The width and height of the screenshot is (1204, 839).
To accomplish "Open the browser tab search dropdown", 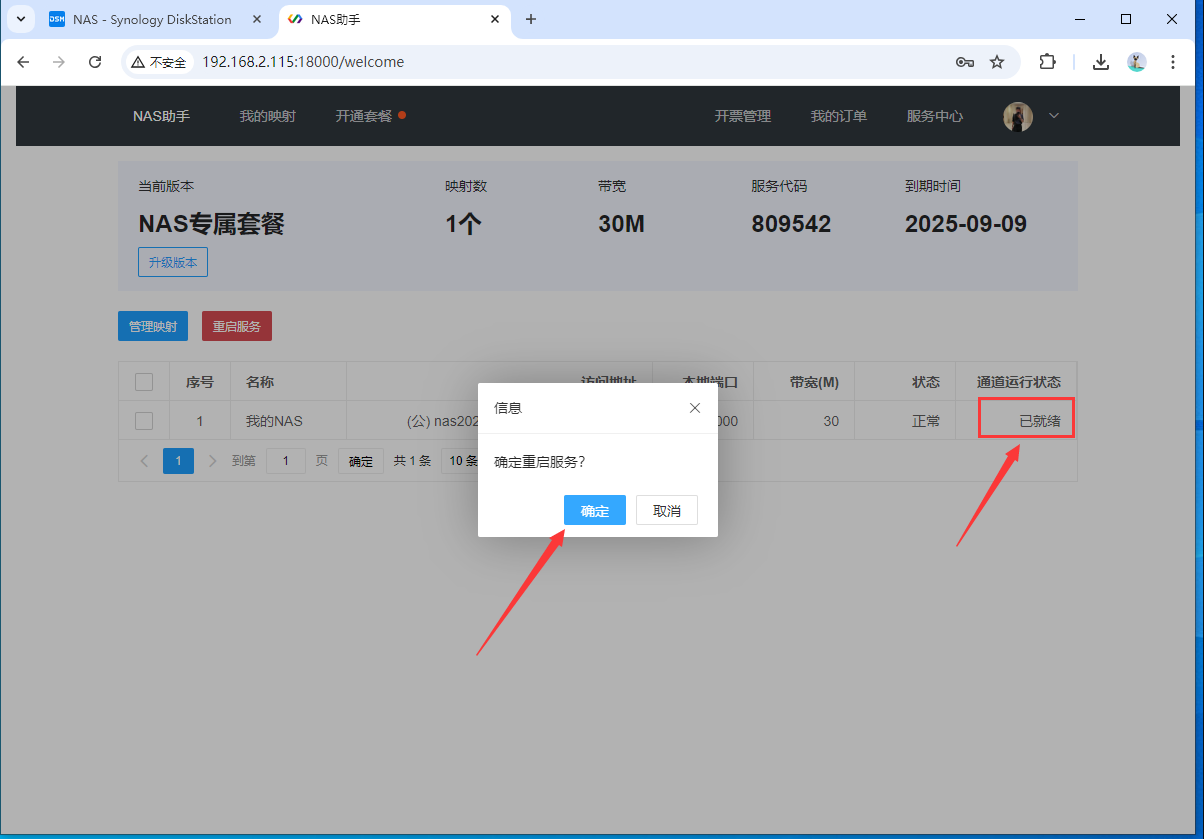I will click(x=20, y=19).
